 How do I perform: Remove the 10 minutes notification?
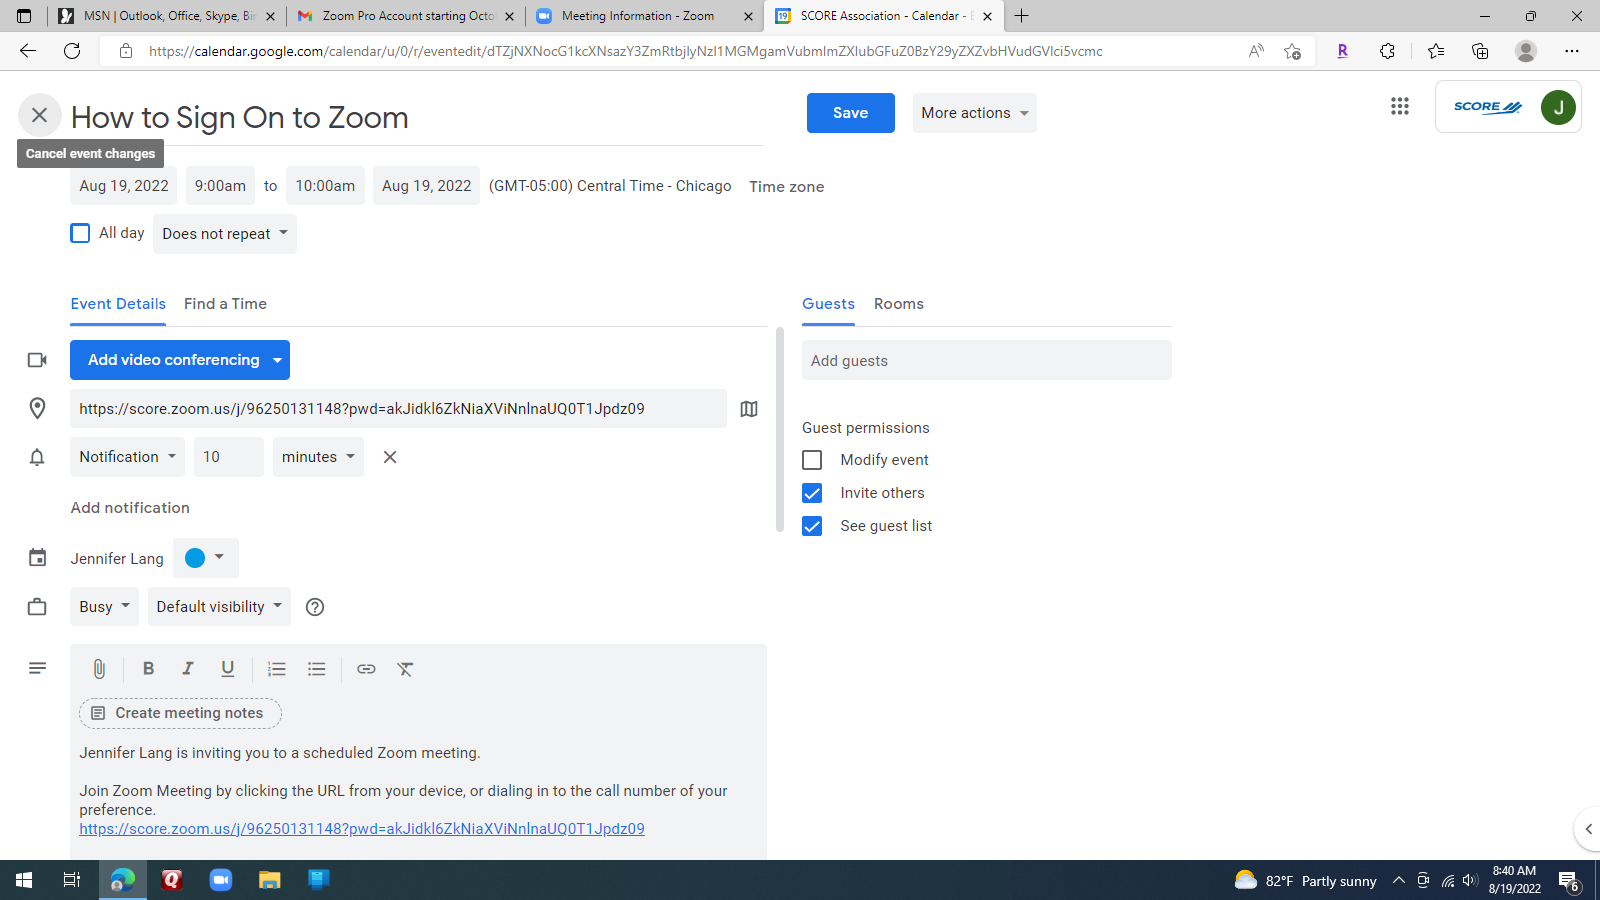[390, 457]
